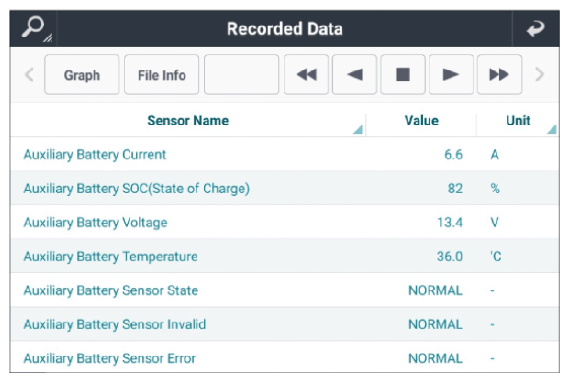This screenshot has height=382, width=569.
Task: Click the 6.6 current value
Action: [454, 155]
